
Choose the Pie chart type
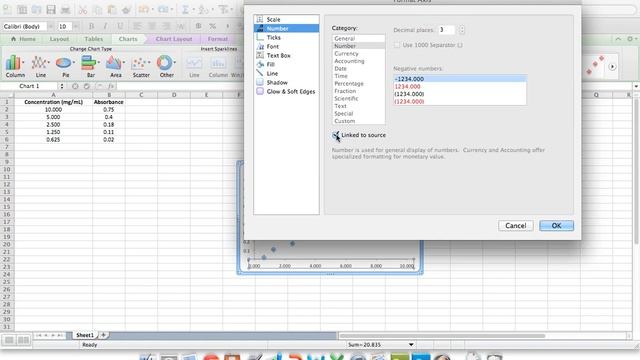click(65, 66)
